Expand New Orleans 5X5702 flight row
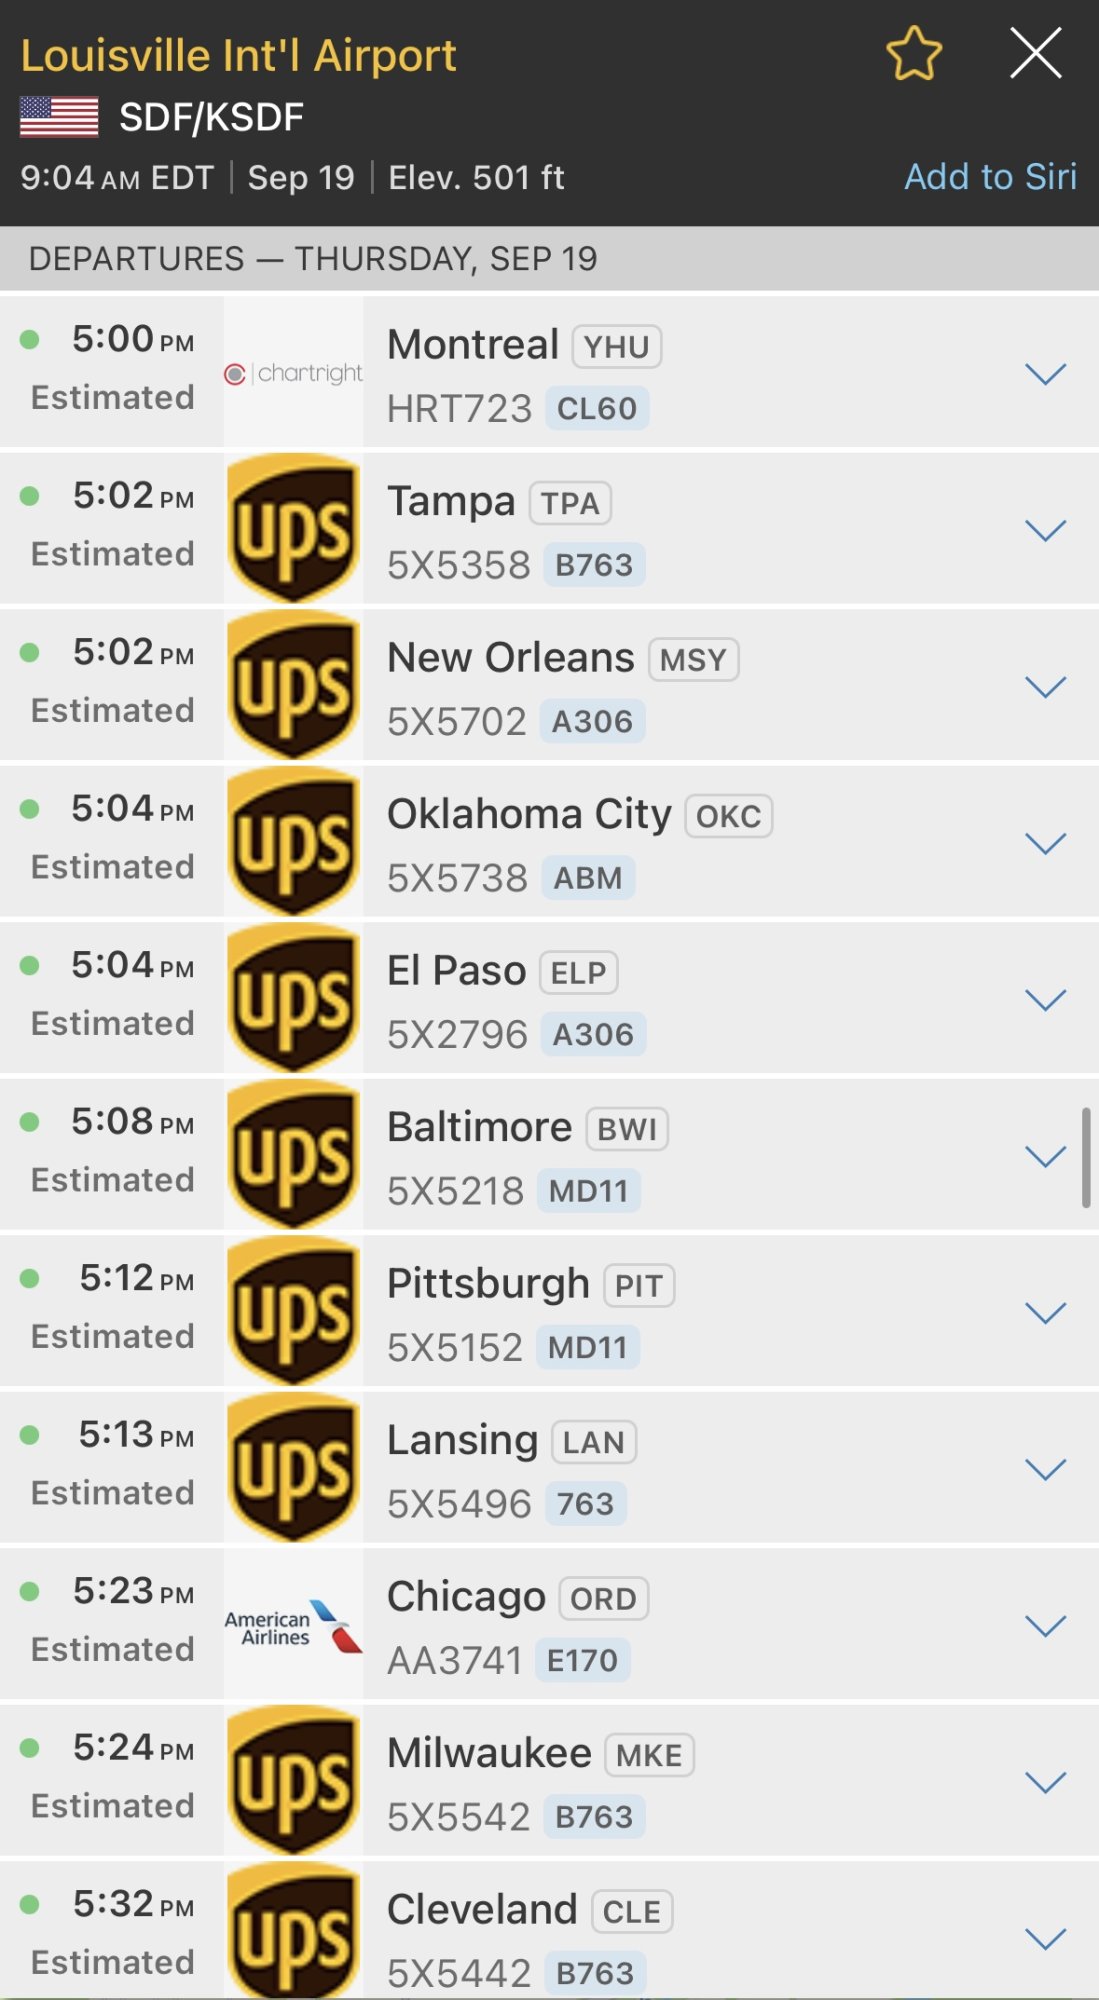This screenshot has width=1099, height=2000. click(x=1046, y=687)
